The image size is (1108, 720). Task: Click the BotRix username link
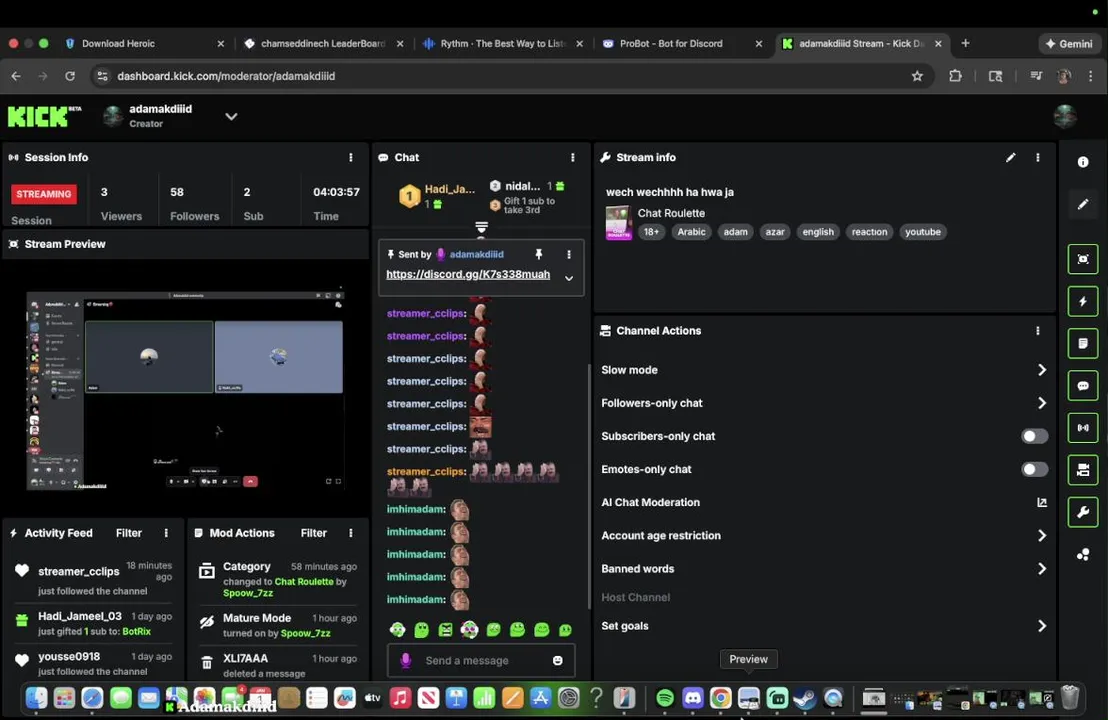pyautogui.click(x=136, y=631)
